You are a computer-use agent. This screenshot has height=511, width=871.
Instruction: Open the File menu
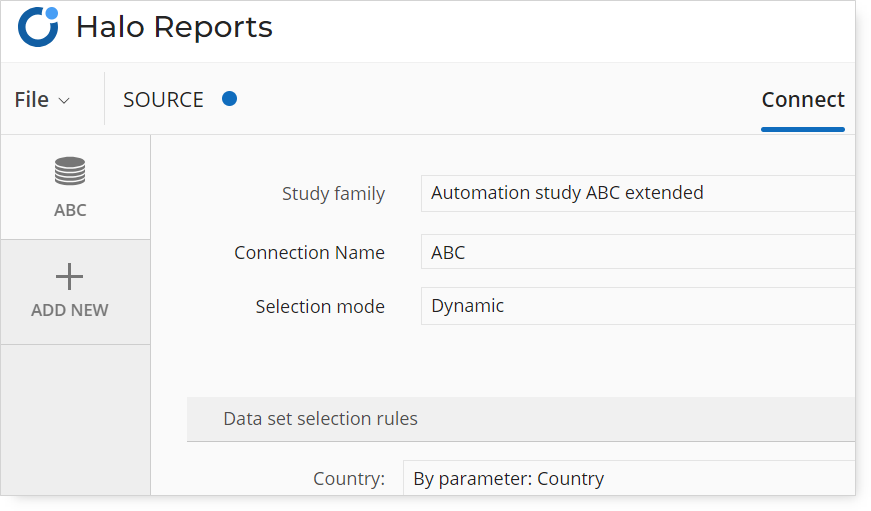(42, 100)
